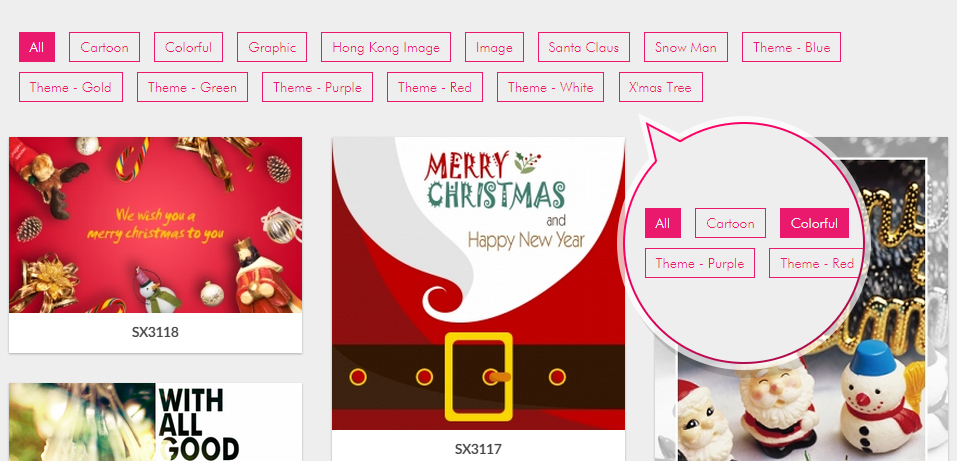Apply Theme - Blue filter
The width and height of the screenshot is (957, 461).
pyautogui.click(x=791, y=47)
